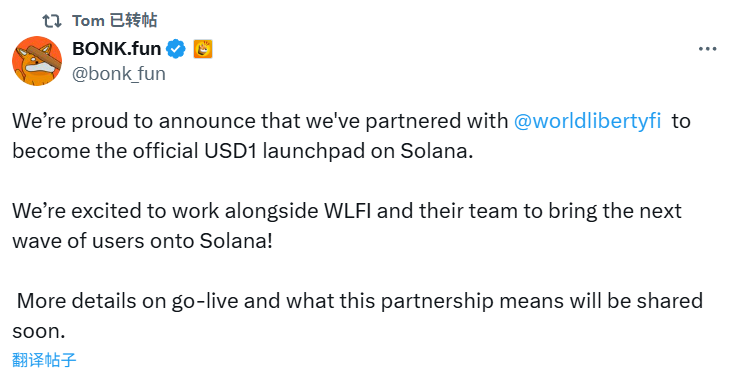
Task: Click the "wave of users onto Solana!" line
Action: [x=142, y=241]
